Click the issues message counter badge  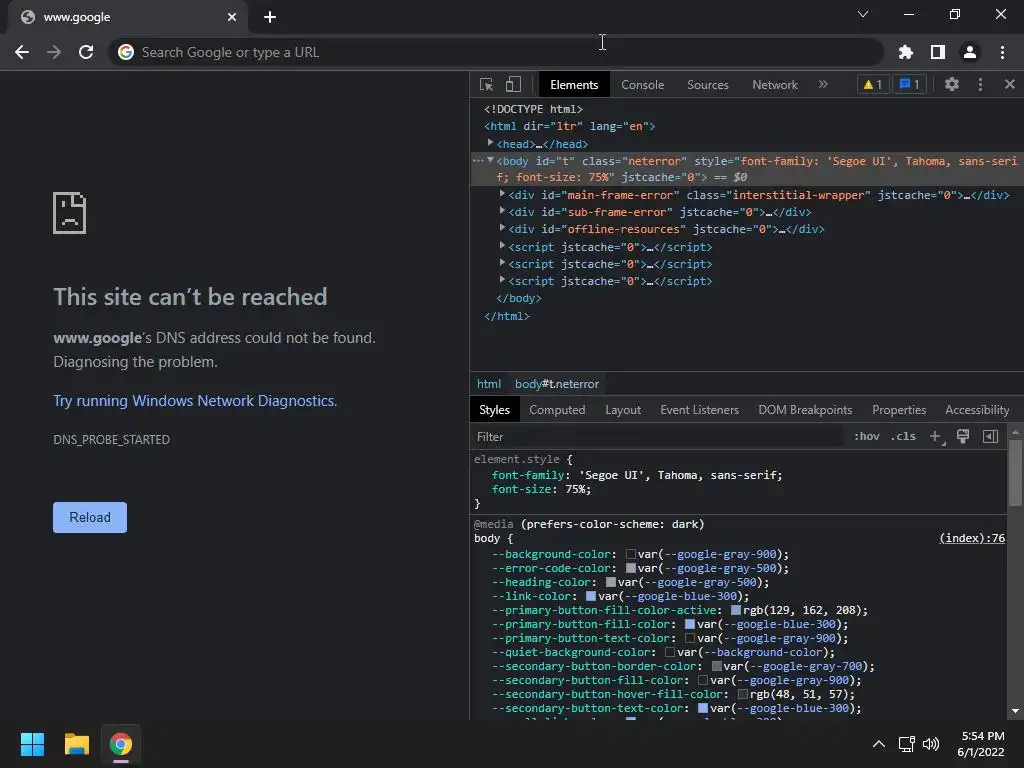[909, 84]
